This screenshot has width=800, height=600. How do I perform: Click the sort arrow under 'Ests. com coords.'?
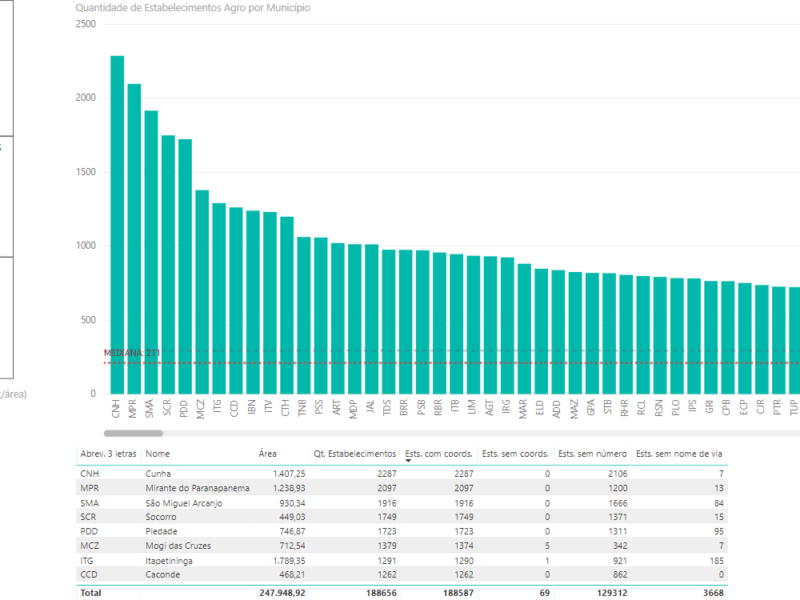(x=408, y=461)
